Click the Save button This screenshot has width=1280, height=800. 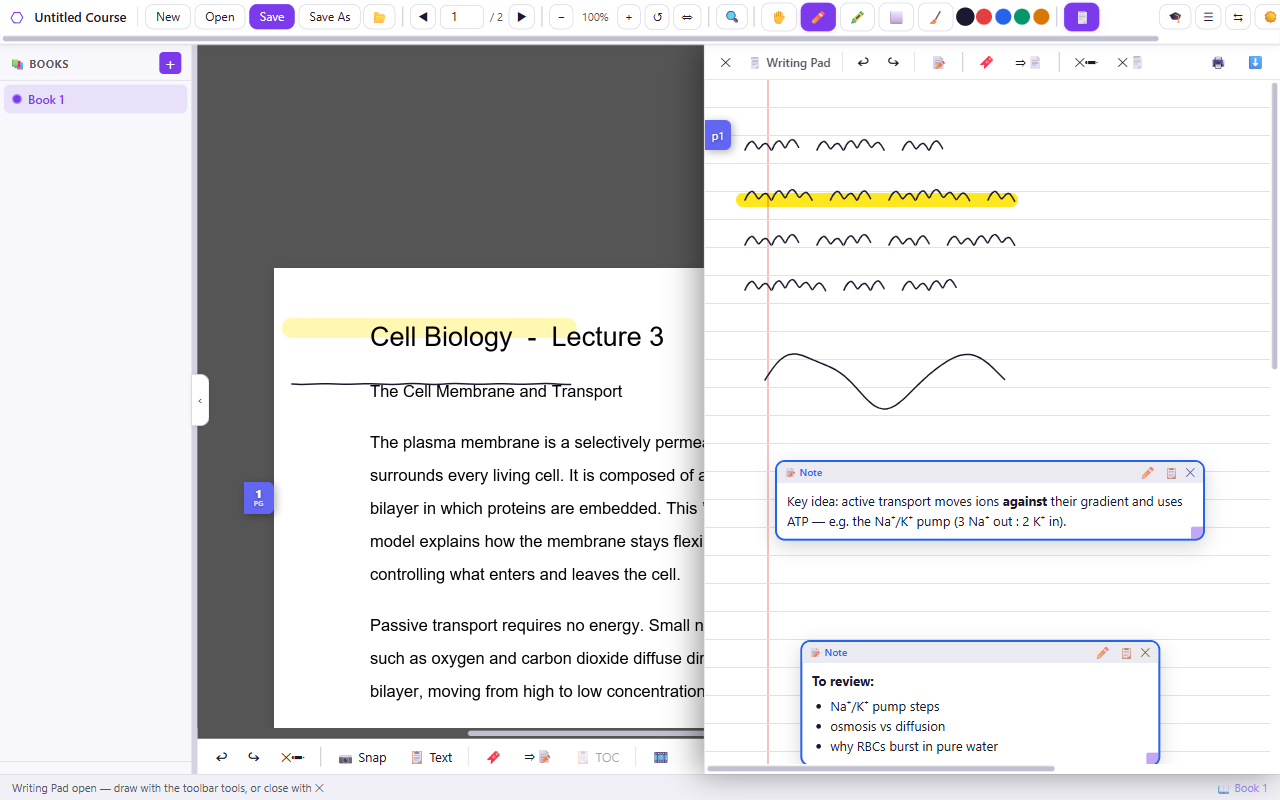click(x=272, y=17)
